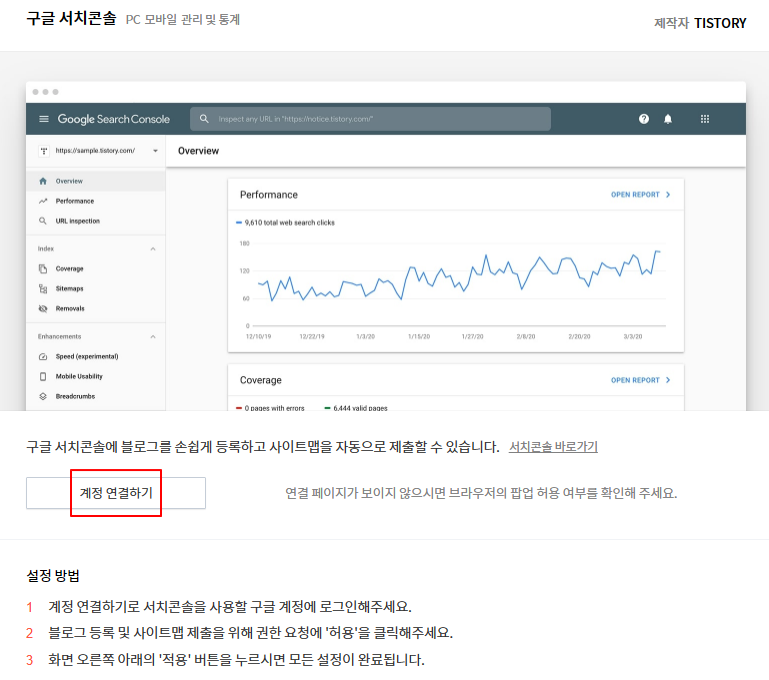Click the Speed gauge icon

click(43, 356)
